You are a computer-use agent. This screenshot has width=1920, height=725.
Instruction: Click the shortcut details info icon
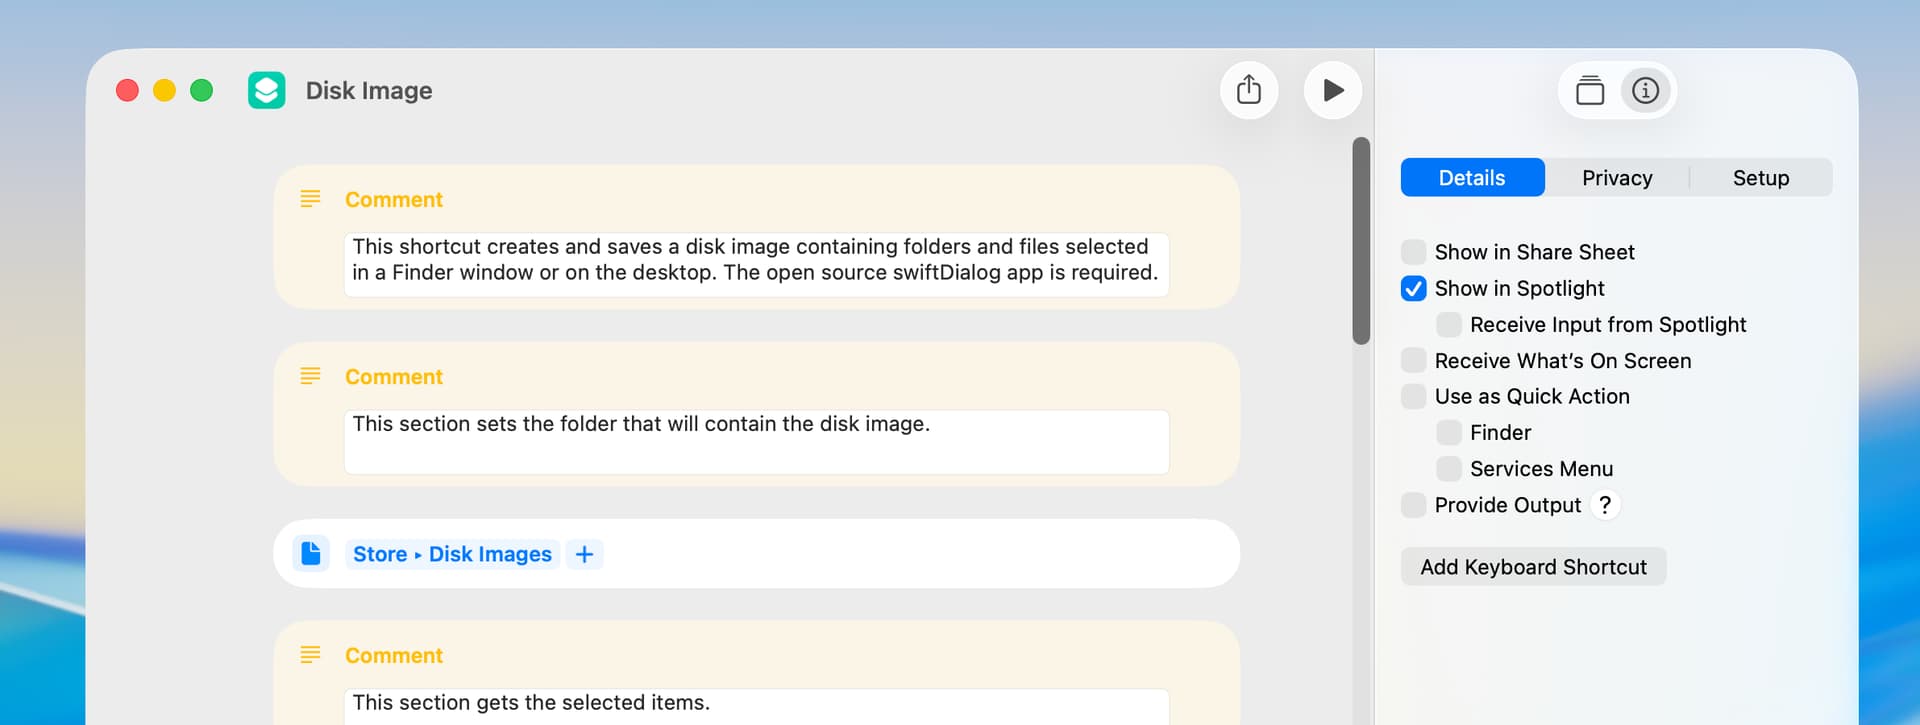(1645, 91)
